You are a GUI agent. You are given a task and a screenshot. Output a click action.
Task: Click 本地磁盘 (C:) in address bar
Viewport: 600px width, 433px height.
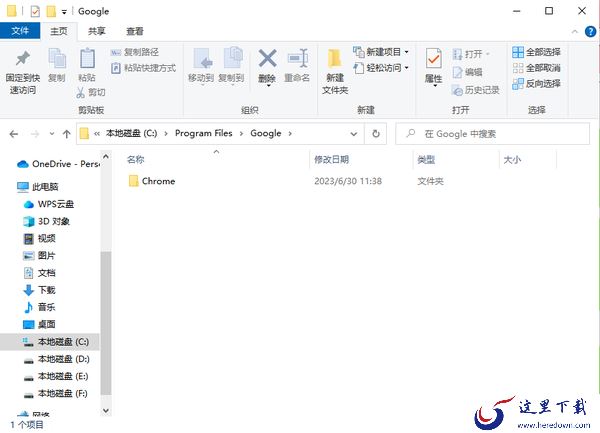(x=131, y=133)
